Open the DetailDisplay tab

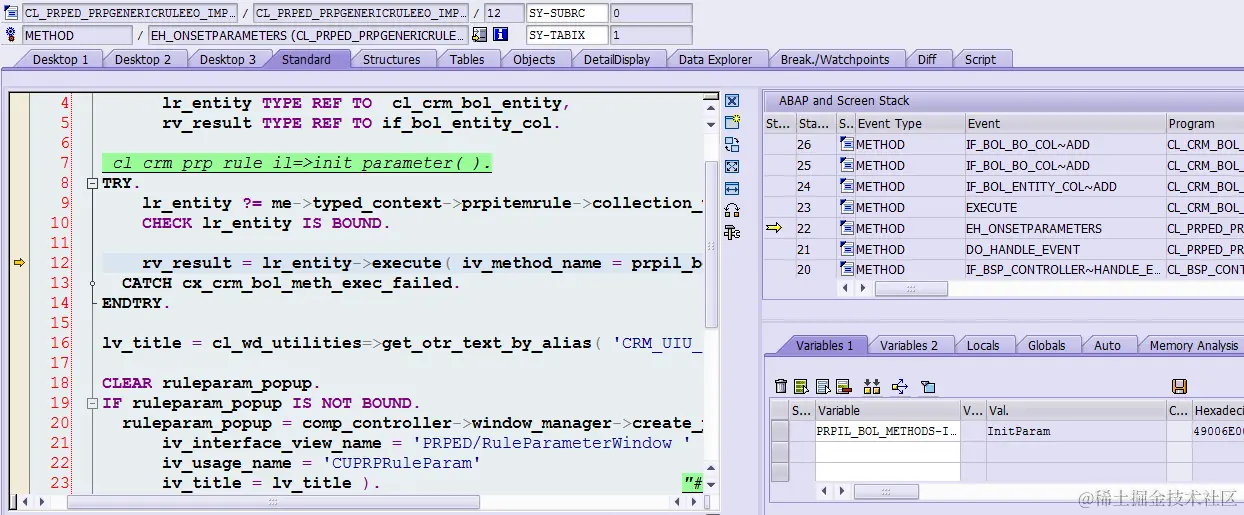[x=617, y=59]
